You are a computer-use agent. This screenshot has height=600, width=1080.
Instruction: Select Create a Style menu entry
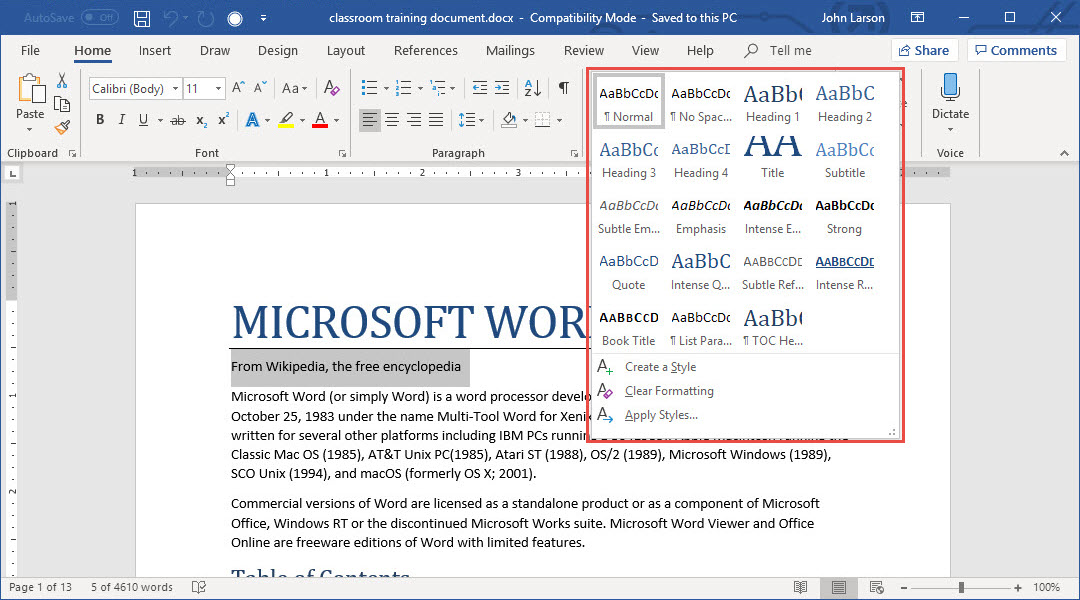point(660,367)
